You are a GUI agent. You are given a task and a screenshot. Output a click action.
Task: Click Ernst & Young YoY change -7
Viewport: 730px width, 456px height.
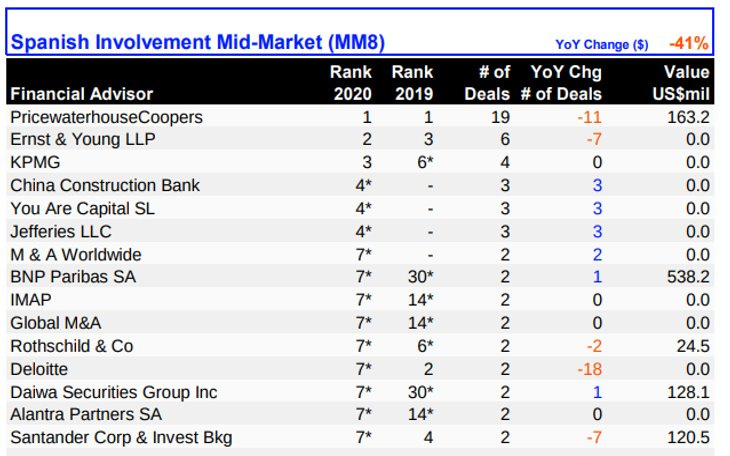click(x=594, y=139)
